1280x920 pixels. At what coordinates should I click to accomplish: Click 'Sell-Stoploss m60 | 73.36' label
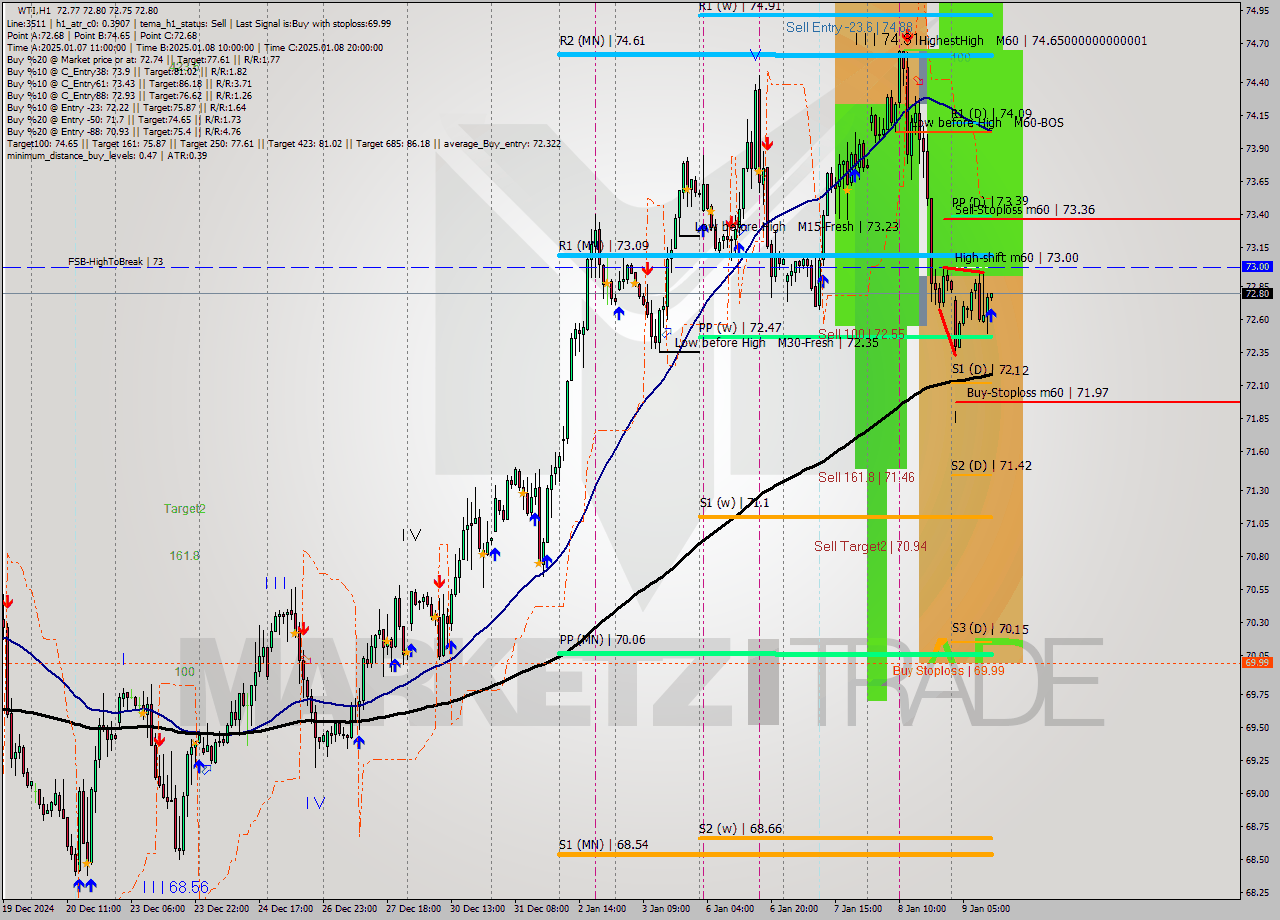pos(1024,210)
